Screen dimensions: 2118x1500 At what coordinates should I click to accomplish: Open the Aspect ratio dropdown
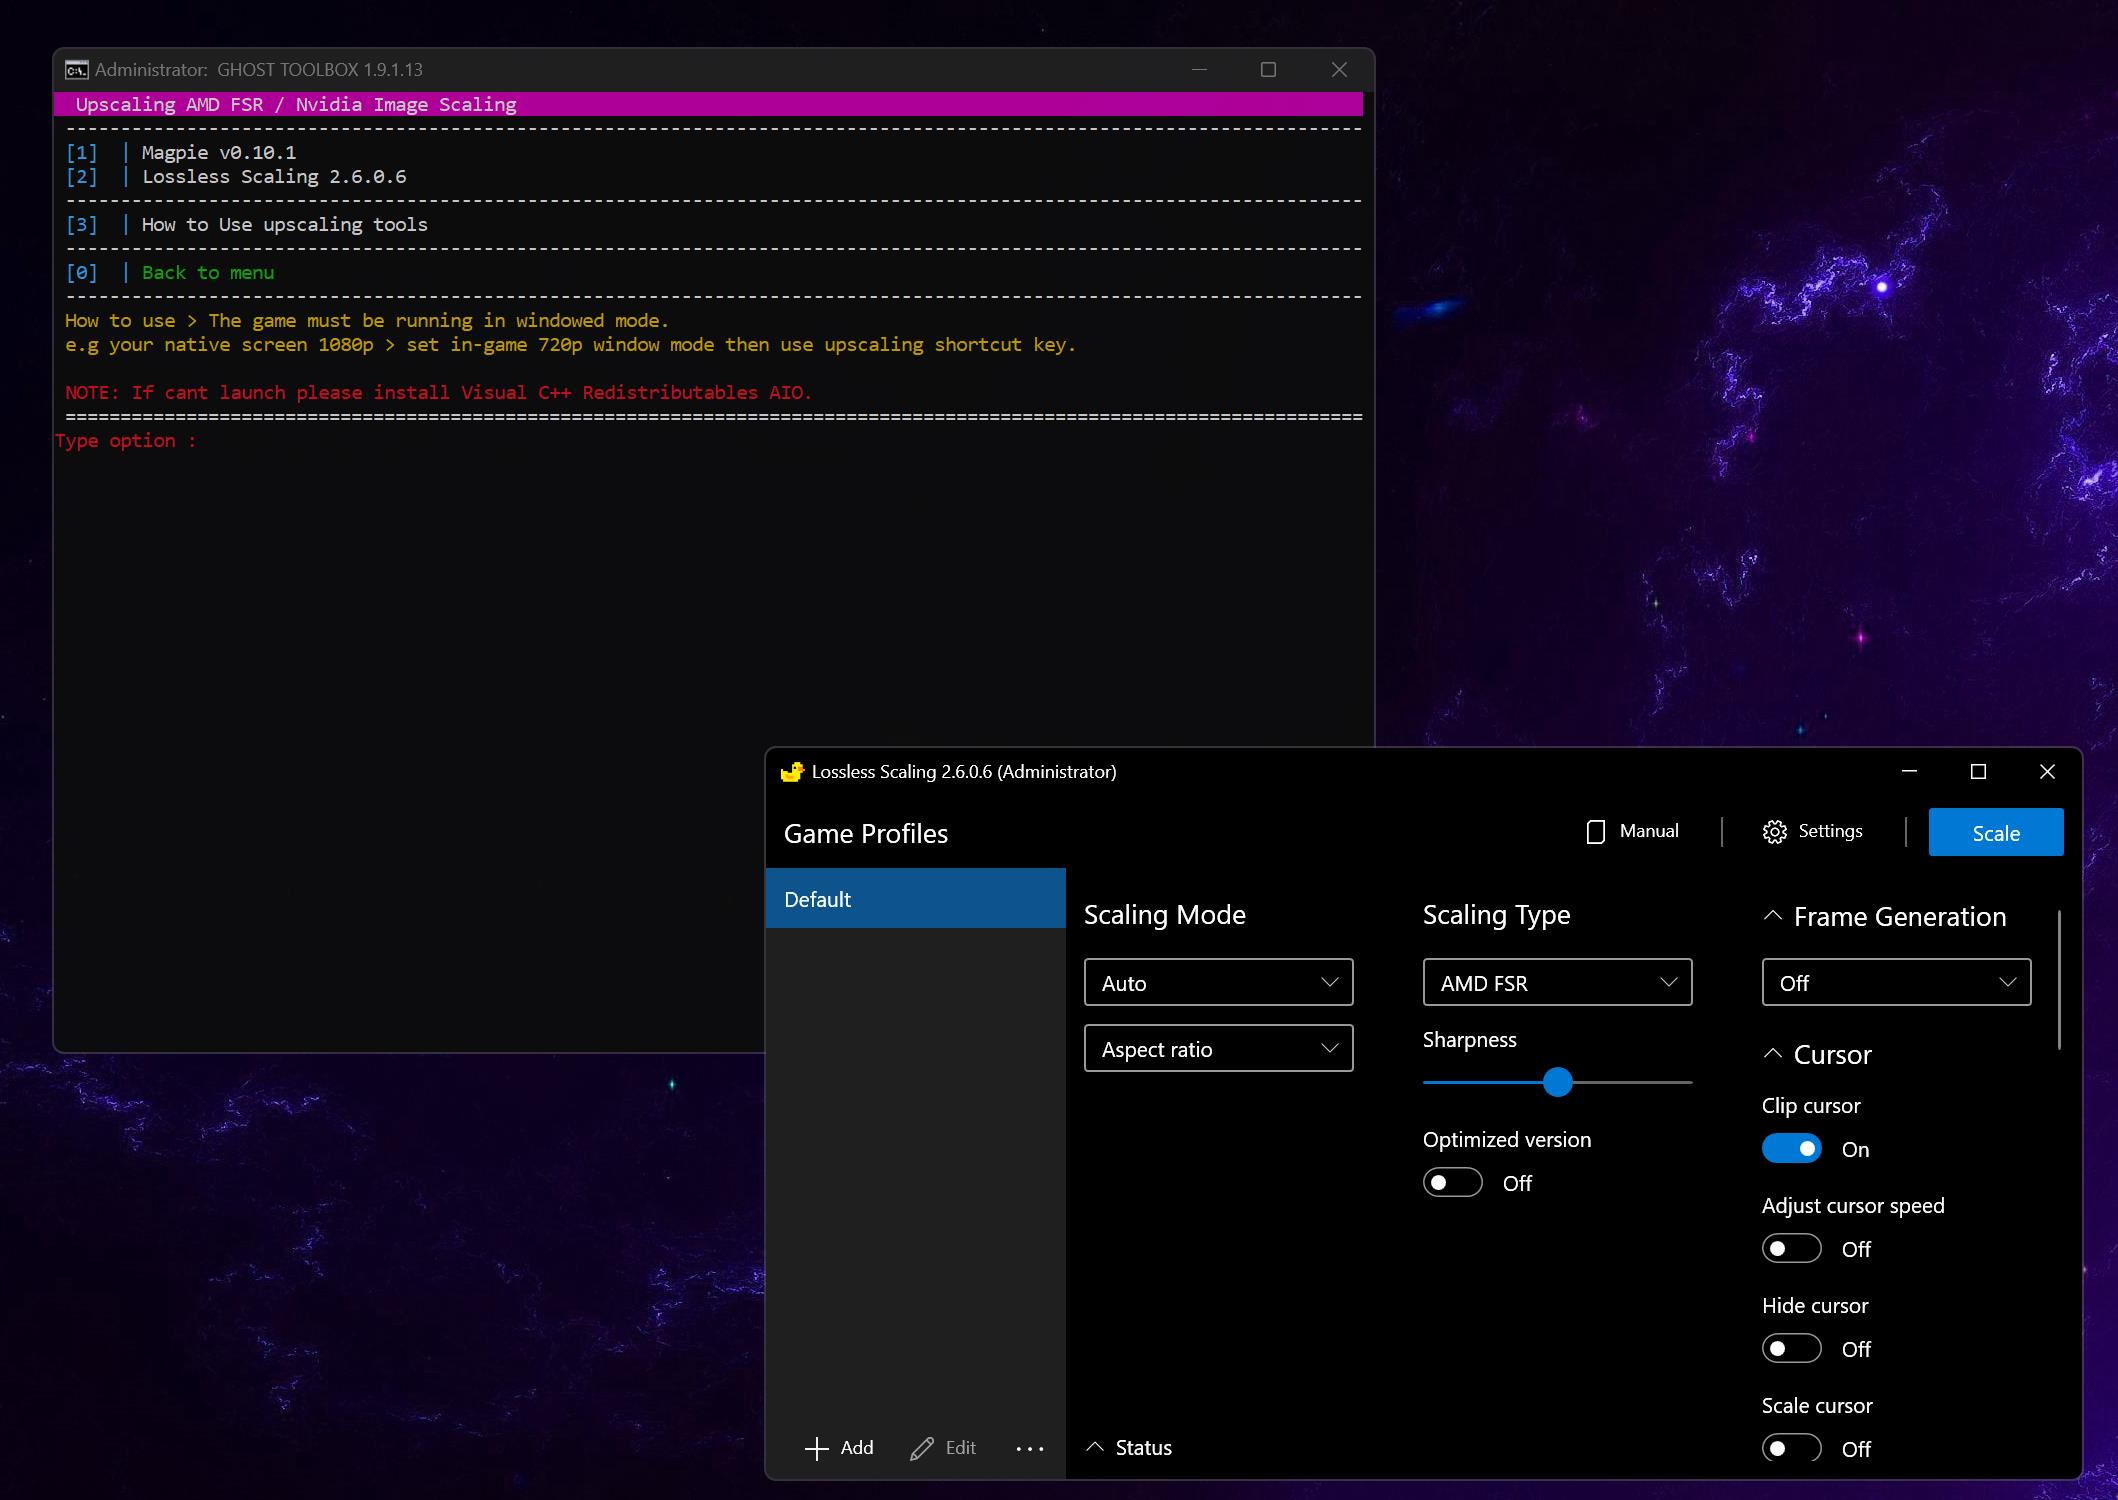point(1218,1048)
